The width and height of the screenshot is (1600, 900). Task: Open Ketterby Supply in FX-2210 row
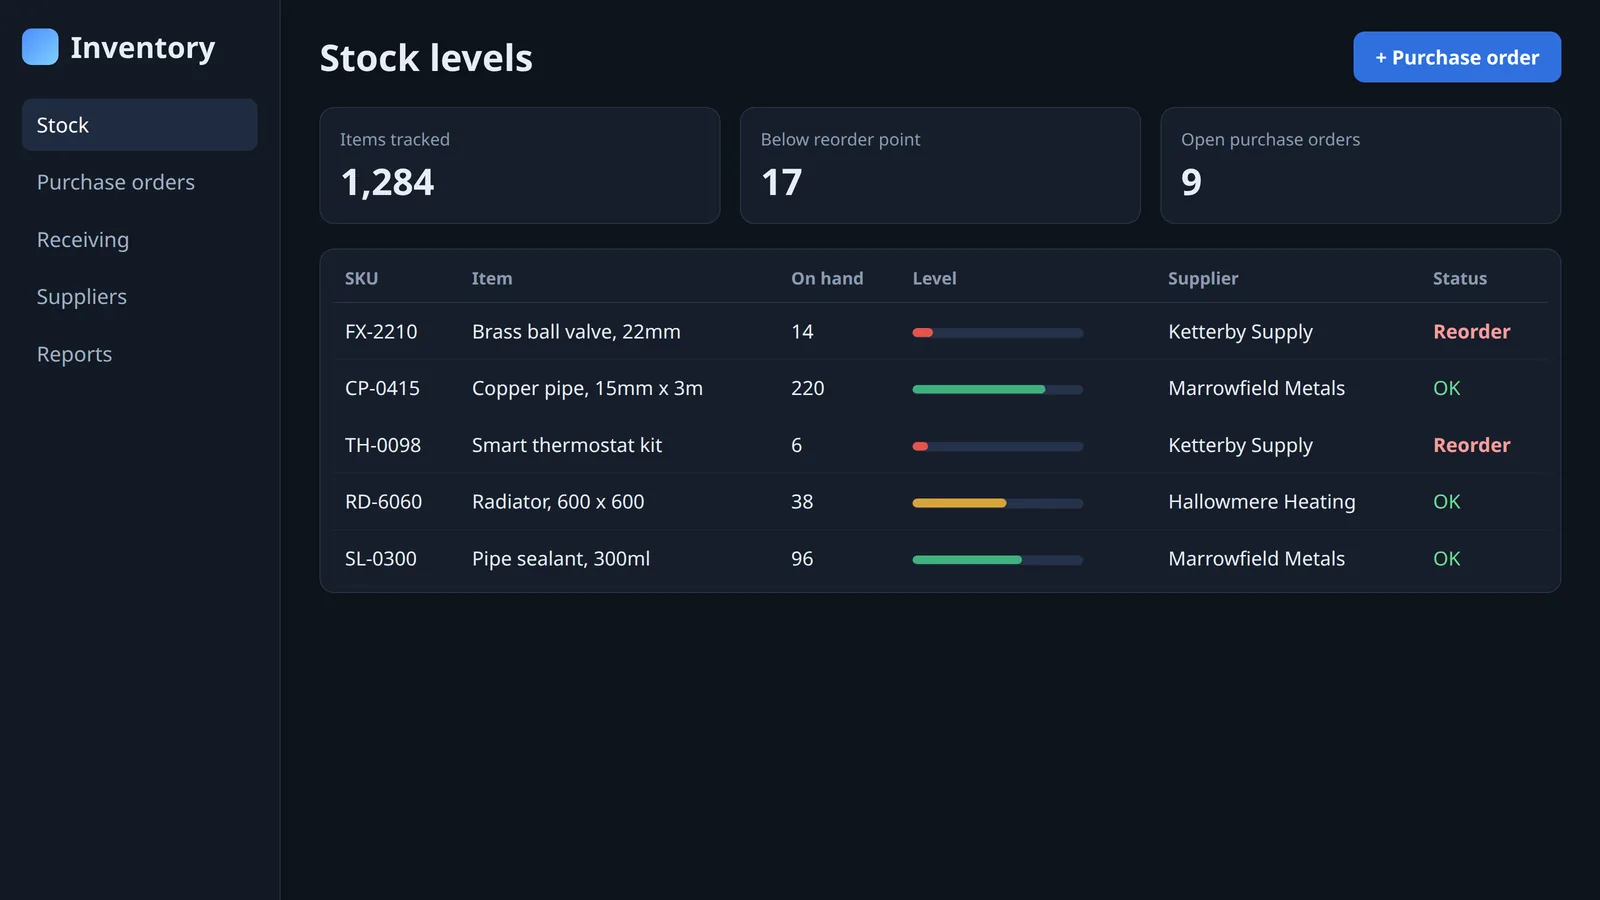(1240, 332)
